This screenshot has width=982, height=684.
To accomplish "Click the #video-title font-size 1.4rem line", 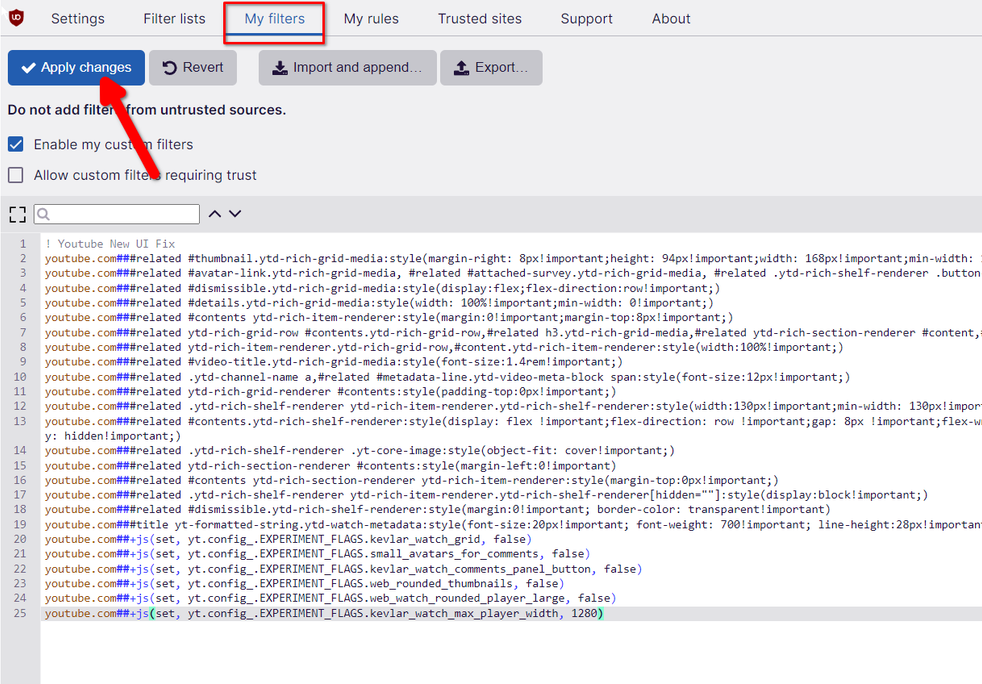I will [x=334, y=362].
